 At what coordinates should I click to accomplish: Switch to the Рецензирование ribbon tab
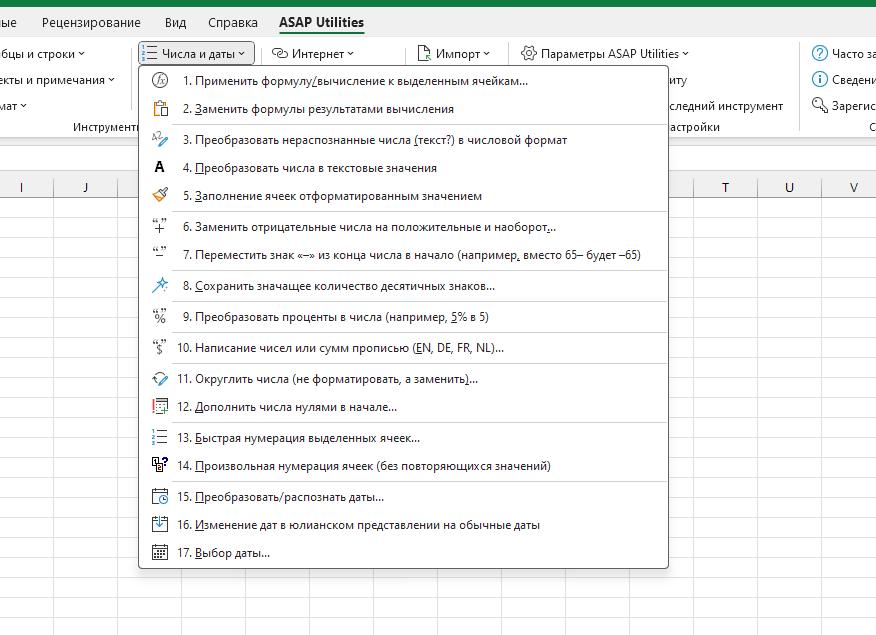pyautogui.click(x=91, y=22)
